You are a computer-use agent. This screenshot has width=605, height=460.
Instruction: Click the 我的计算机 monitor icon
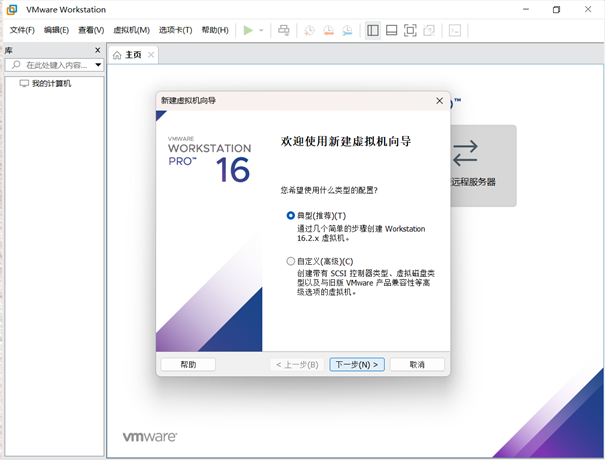tap(24, 83)
